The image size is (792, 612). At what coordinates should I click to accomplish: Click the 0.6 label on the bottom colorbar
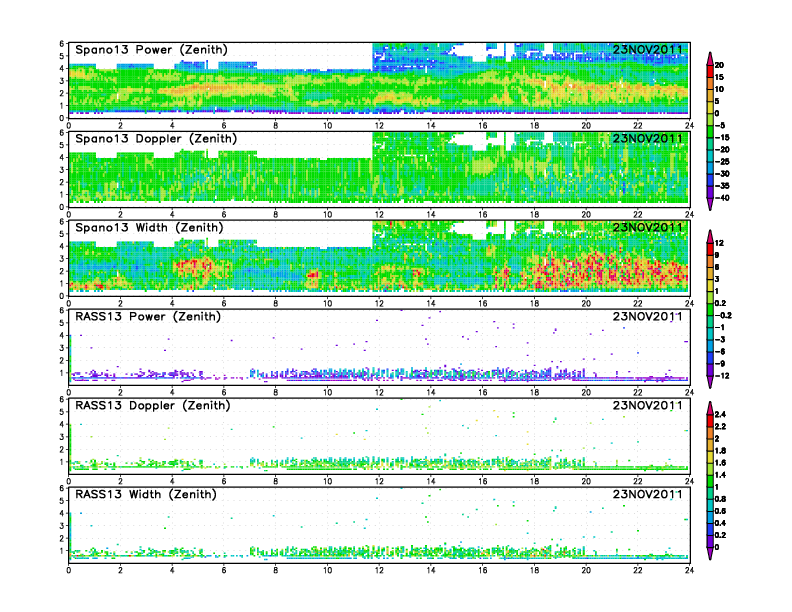(720, 511)
